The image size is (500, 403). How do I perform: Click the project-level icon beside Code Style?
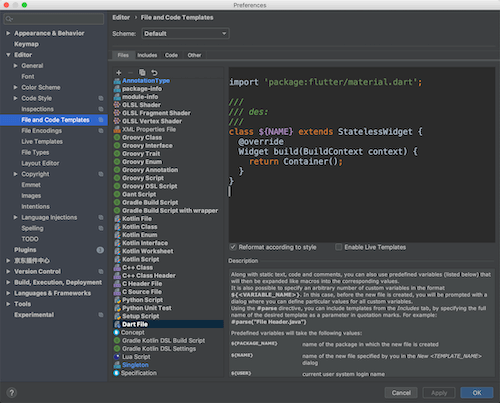point(101,98)
